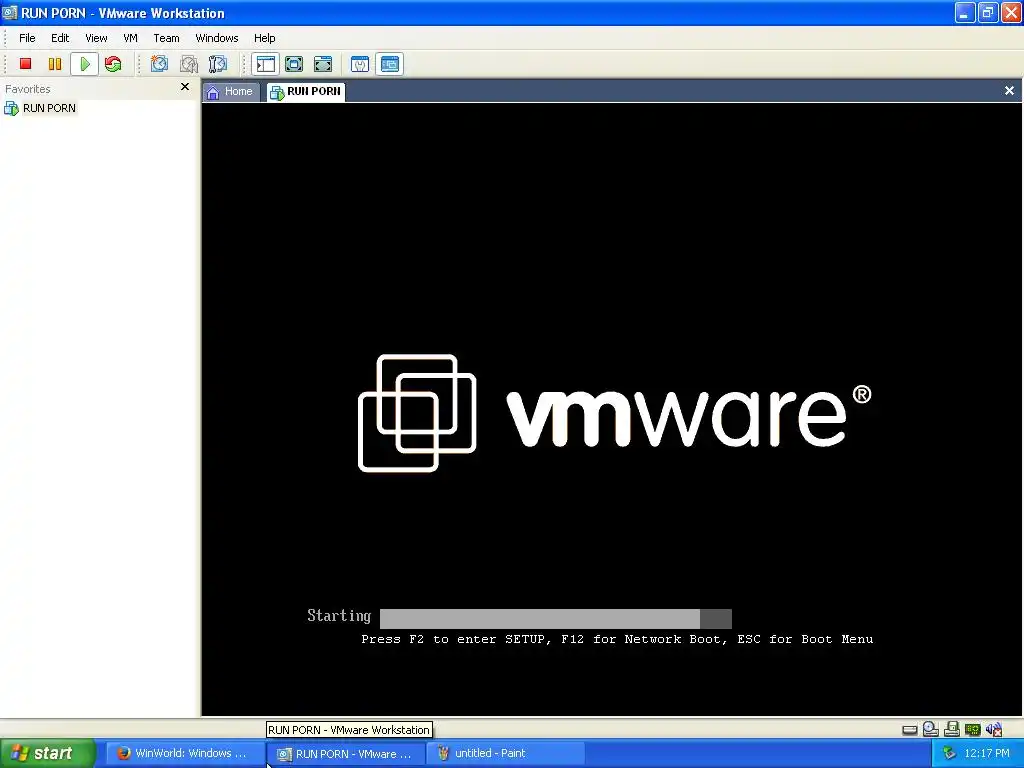1024x768 pixels.
Task: Open the View menu
Action: point(96,38)
